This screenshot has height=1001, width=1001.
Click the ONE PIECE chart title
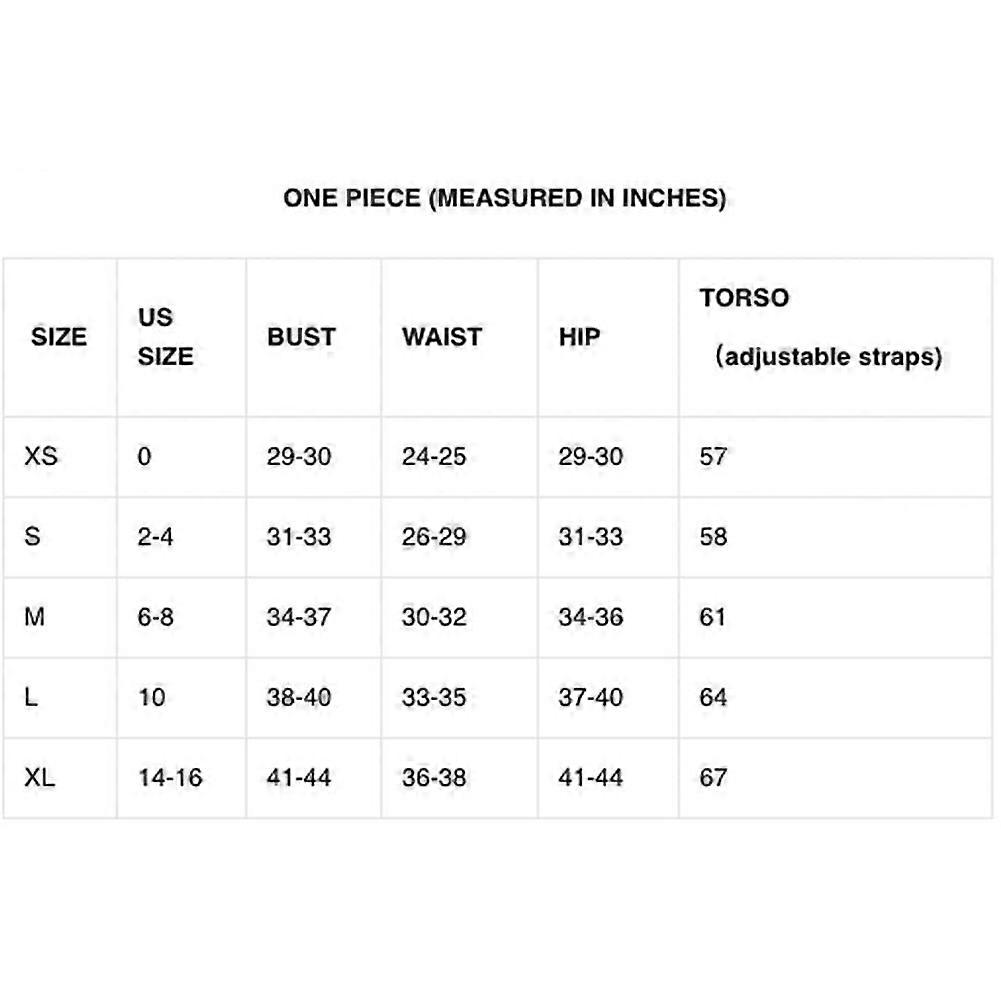point(504,198)
